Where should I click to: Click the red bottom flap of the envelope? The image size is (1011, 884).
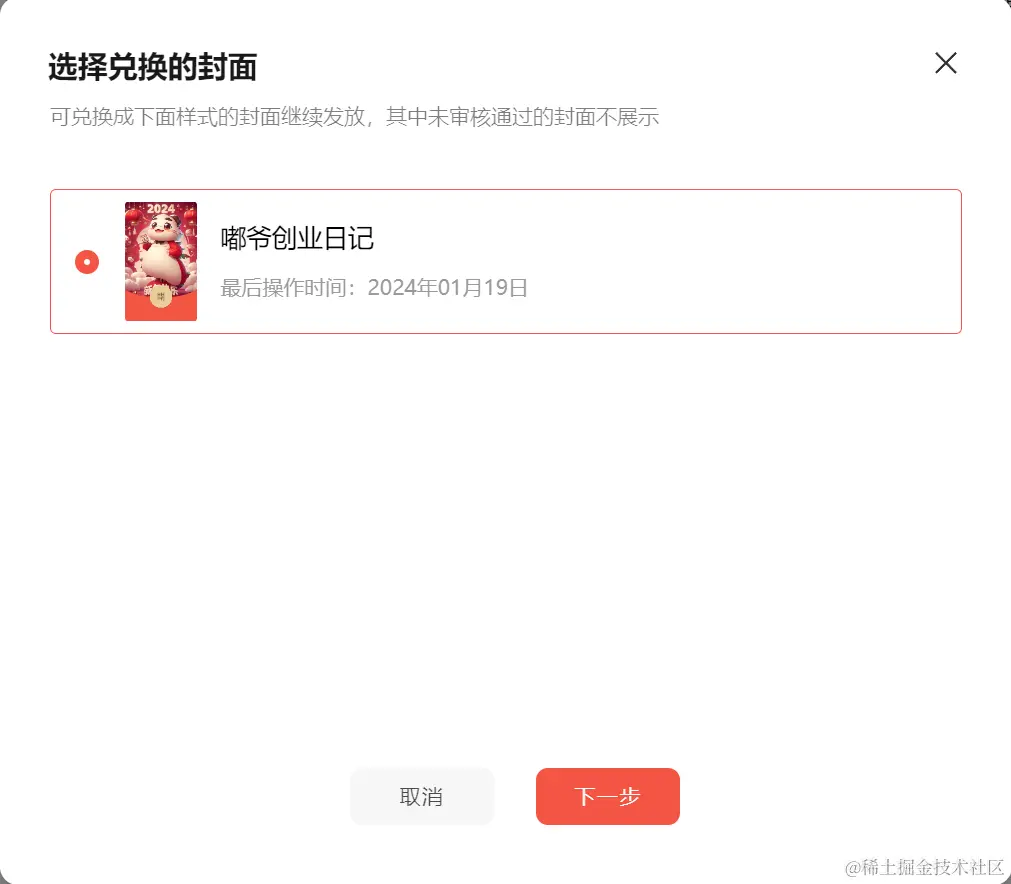pyautogui.click(x=161, y=306)
